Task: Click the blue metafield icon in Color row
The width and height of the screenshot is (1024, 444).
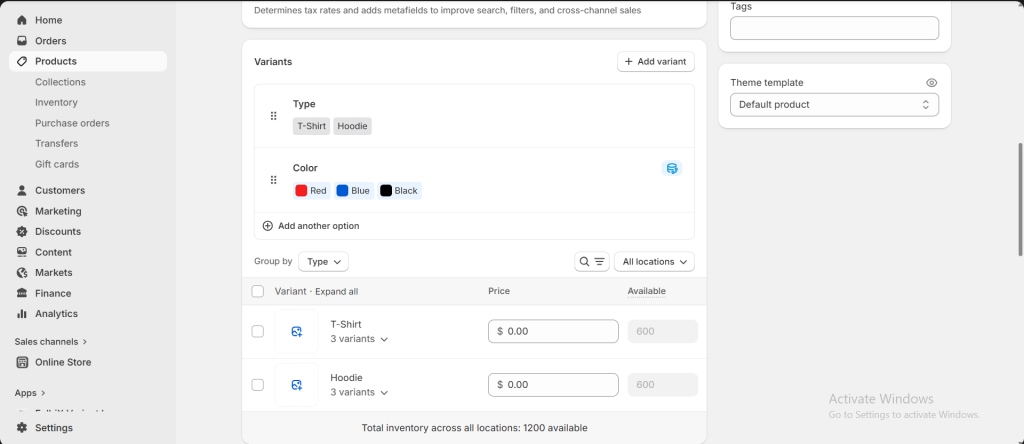Action: [672, 168]
